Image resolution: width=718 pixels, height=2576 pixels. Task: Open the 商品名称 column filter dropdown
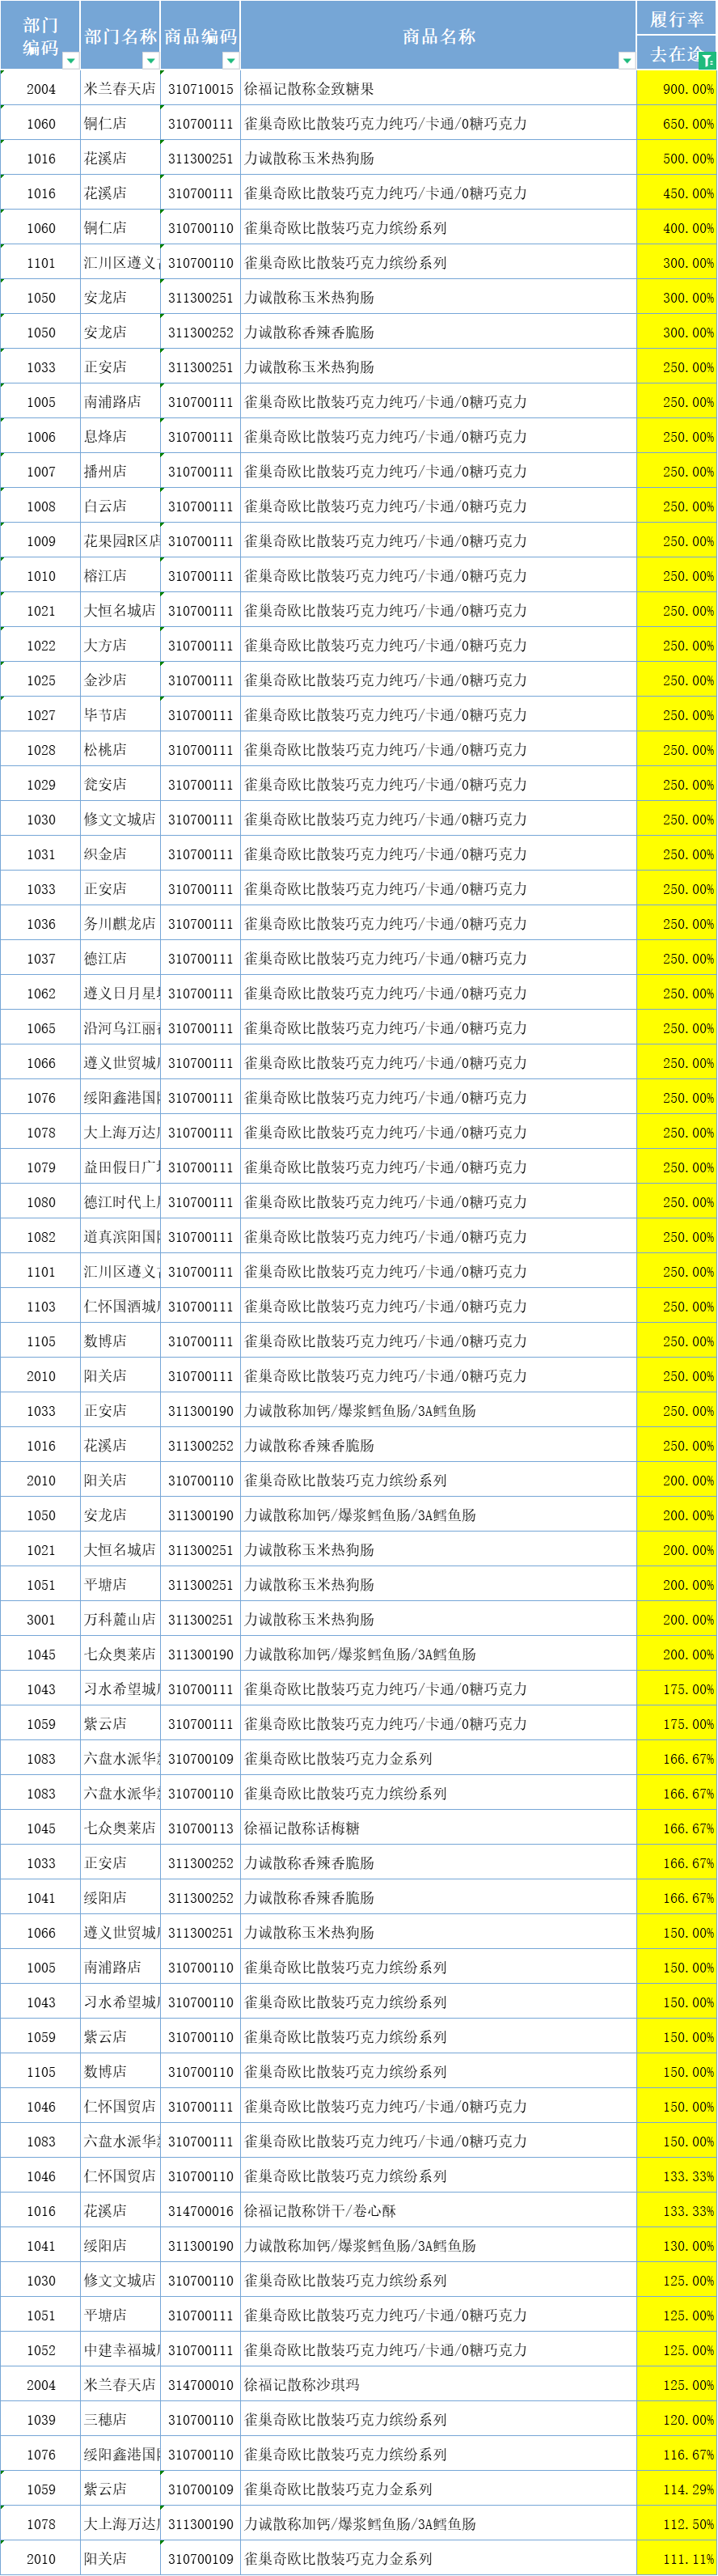(626, 61)
